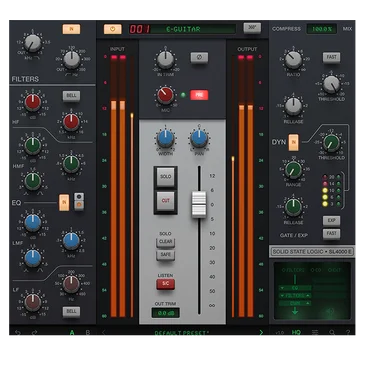Image resolution: width=365 pixels, height=365 pixels.
Task: Select FILTERS option in routing display
Action: (293, 270)
